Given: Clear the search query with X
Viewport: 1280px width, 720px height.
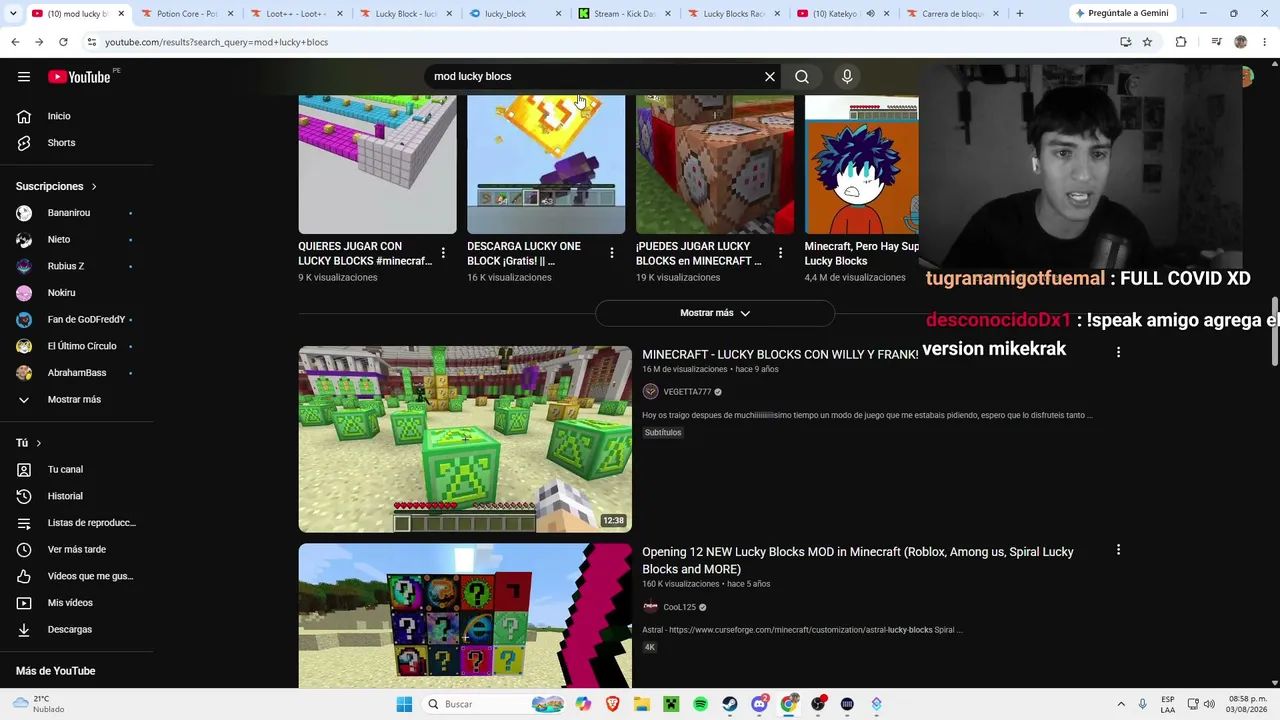Looking at the screenshot, I should (770, 76).
